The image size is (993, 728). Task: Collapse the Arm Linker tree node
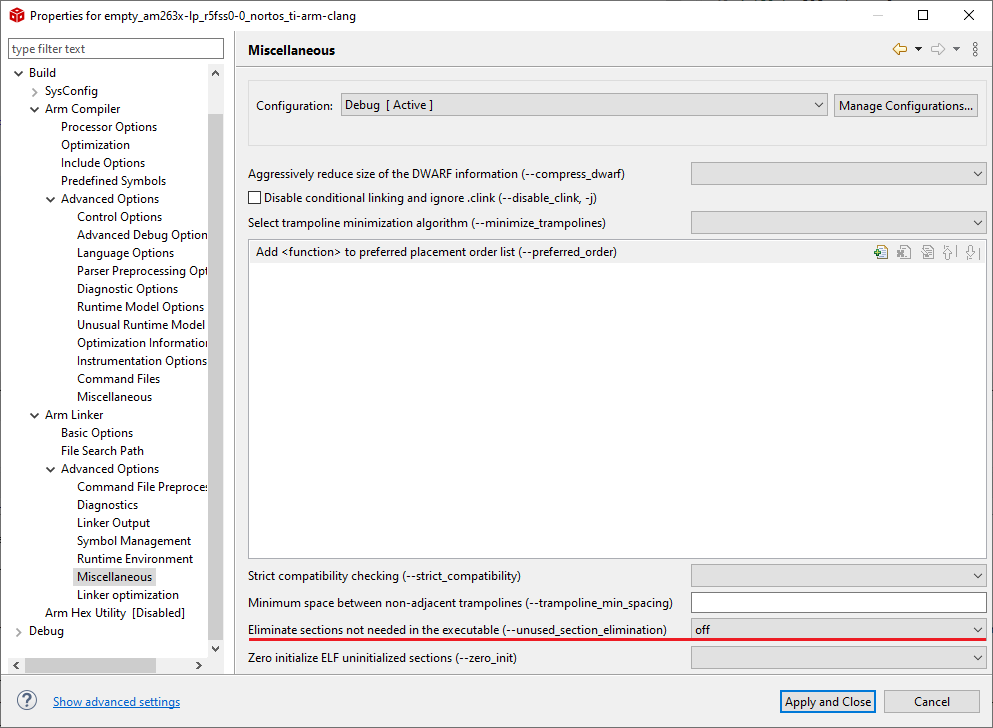point(34,415)
